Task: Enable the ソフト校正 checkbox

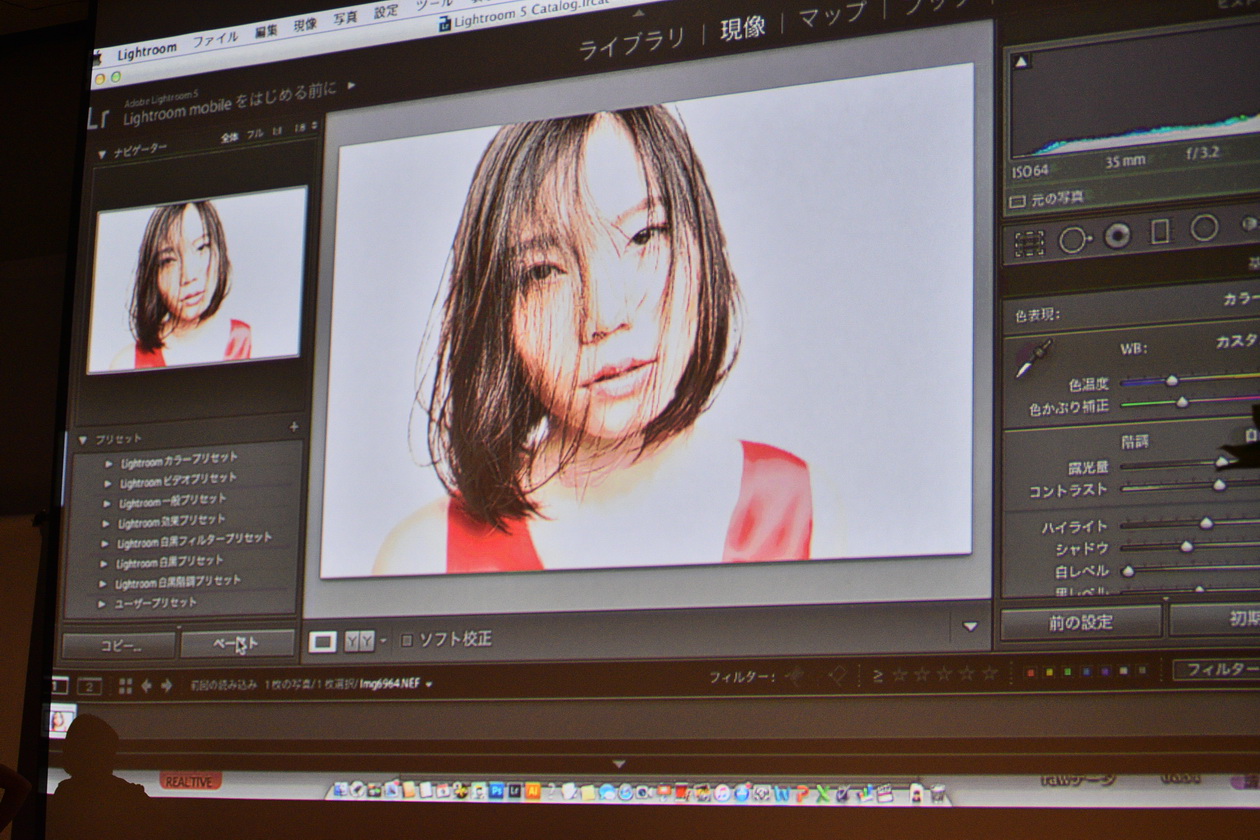Action: (407, 640)
